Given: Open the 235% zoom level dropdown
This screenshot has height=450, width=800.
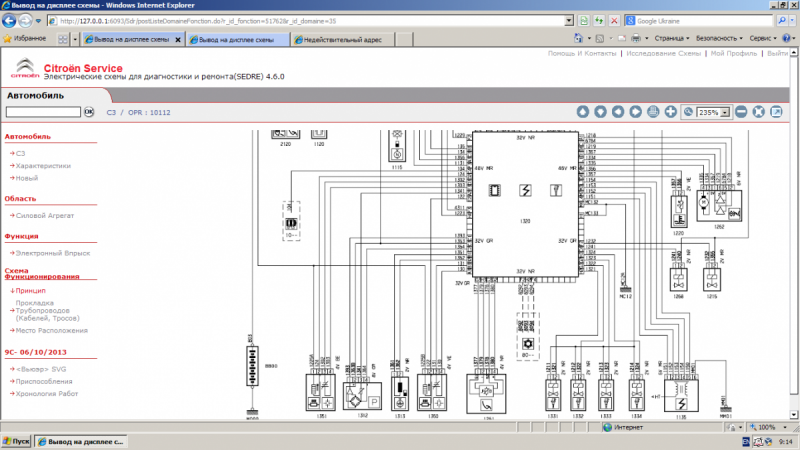Looking at the screenshot, I should click(724, 112).
